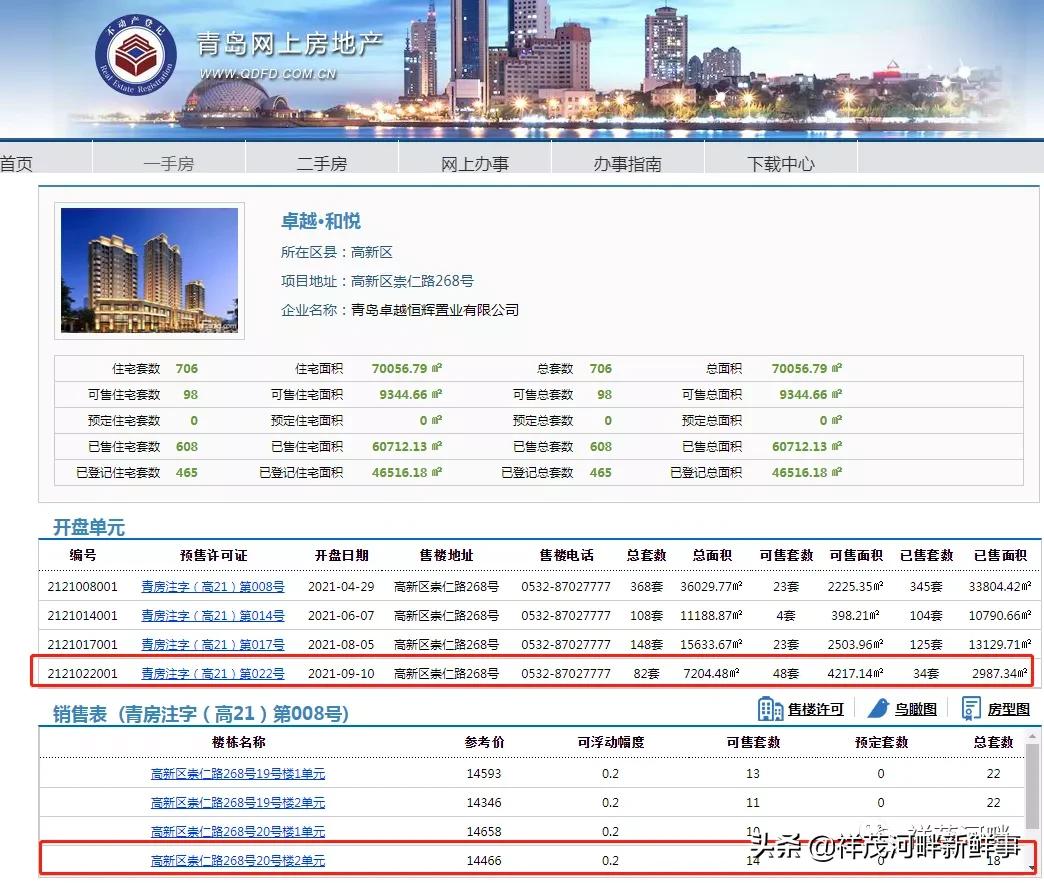The width and height of the screenshot is (1044, 883).
Task: View details for 崇仁路268号20号楼1单元
Action: coord(237,831)
